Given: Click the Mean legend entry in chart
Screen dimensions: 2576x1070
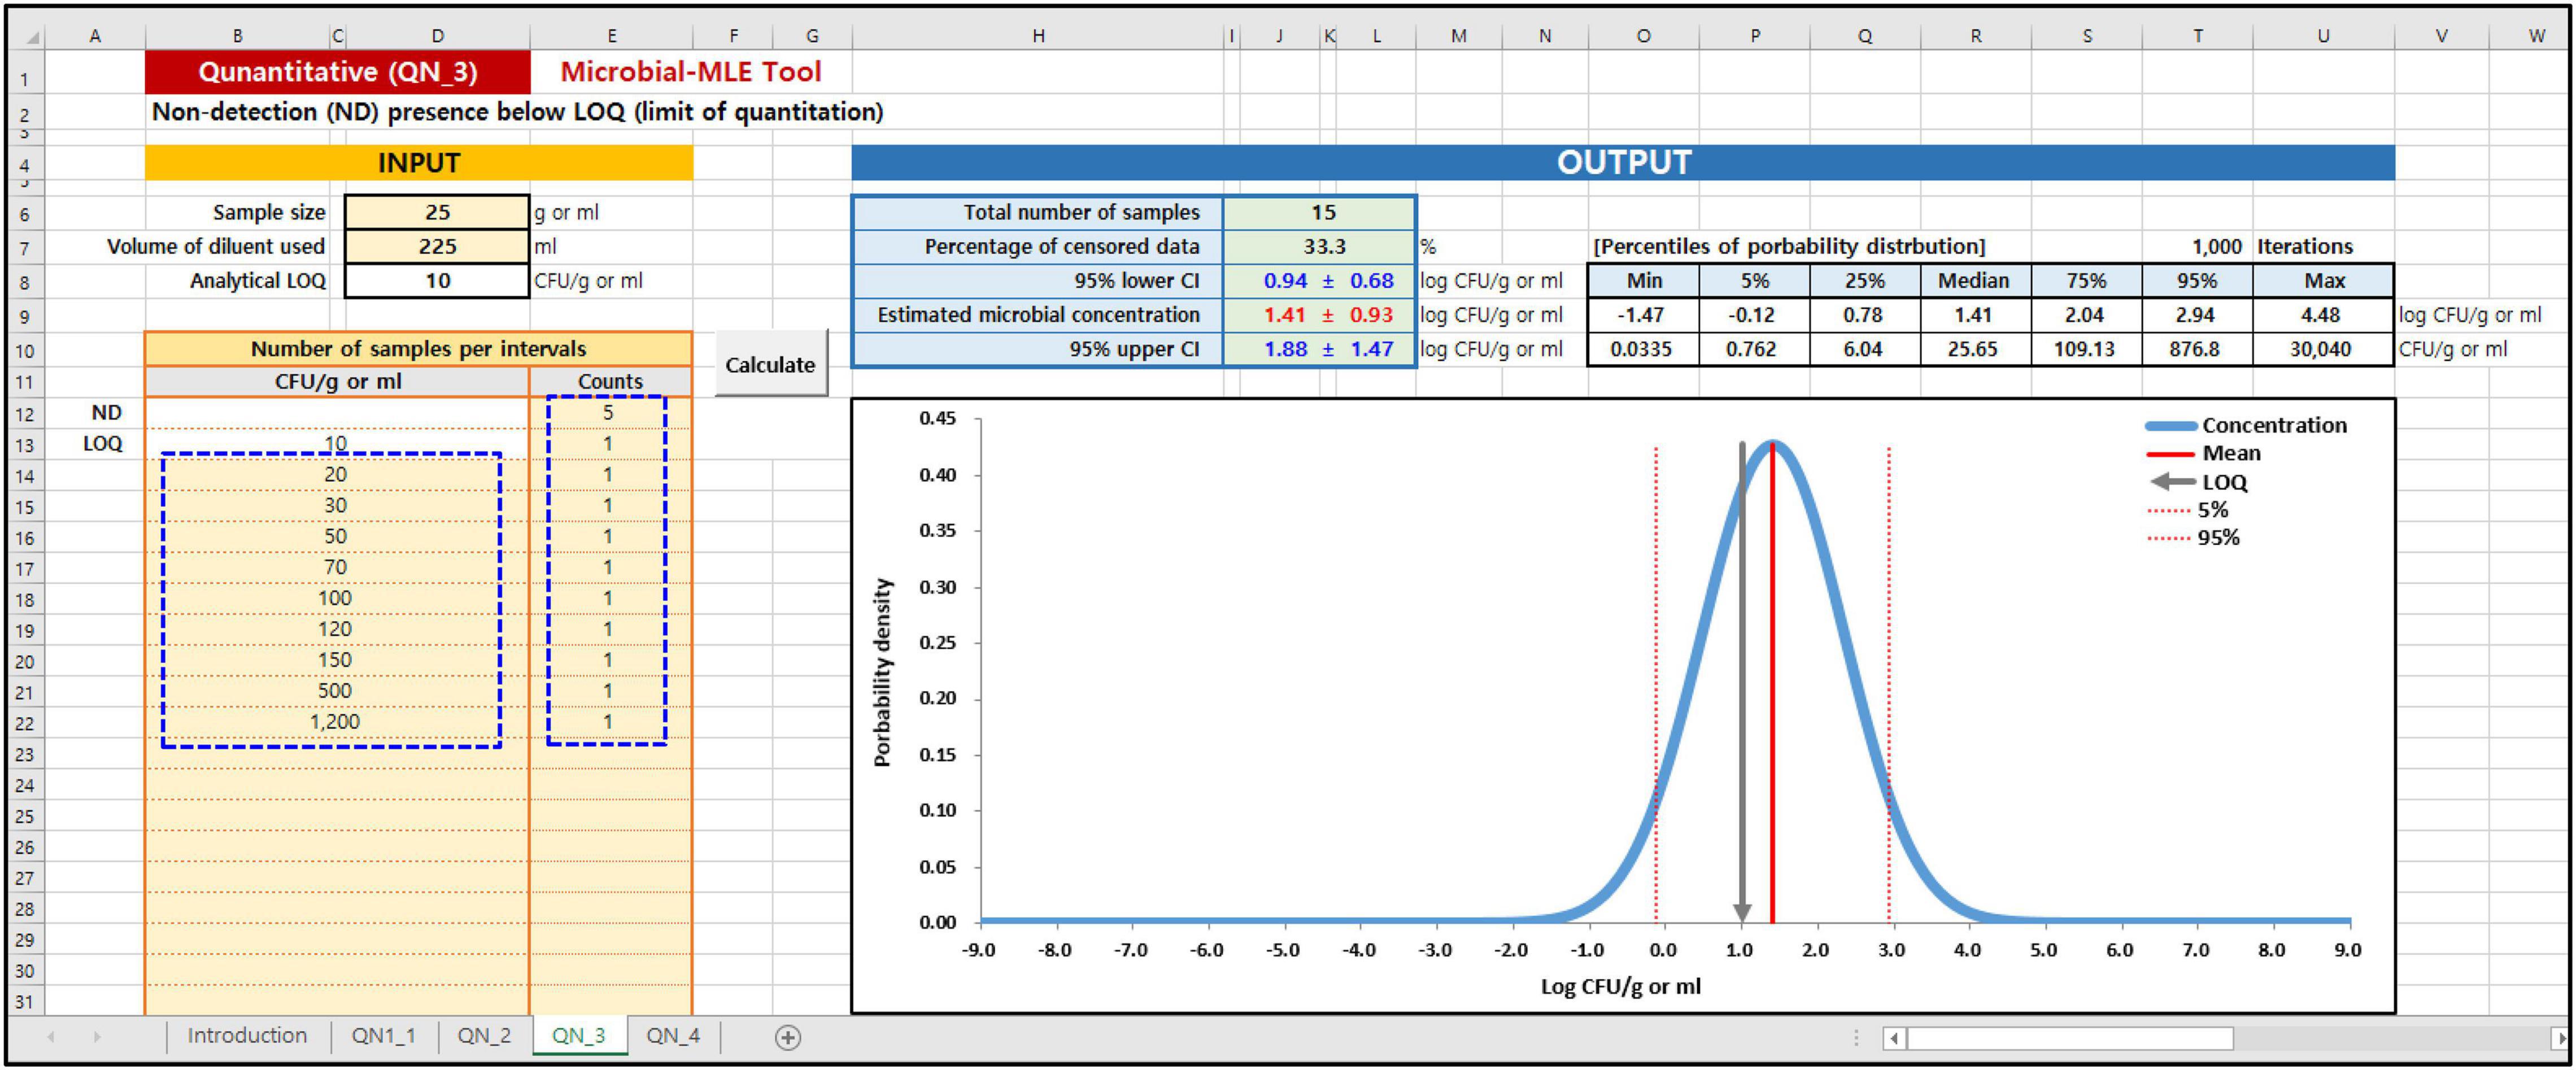Looking at the screenshot, I should [2203, 453].
